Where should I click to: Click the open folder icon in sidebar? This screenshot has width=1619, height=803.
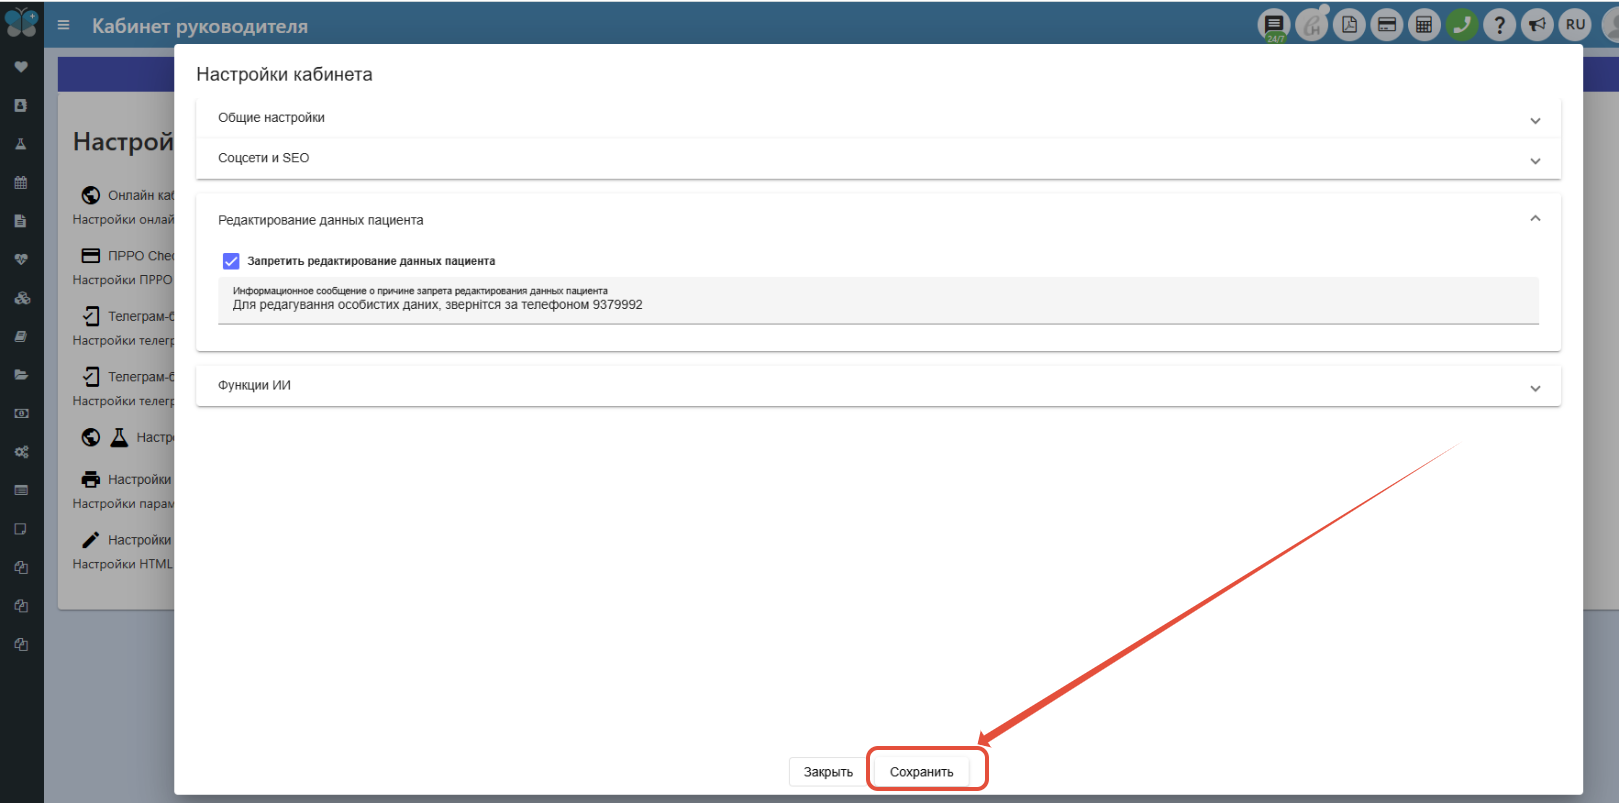(x=21, y=375)
